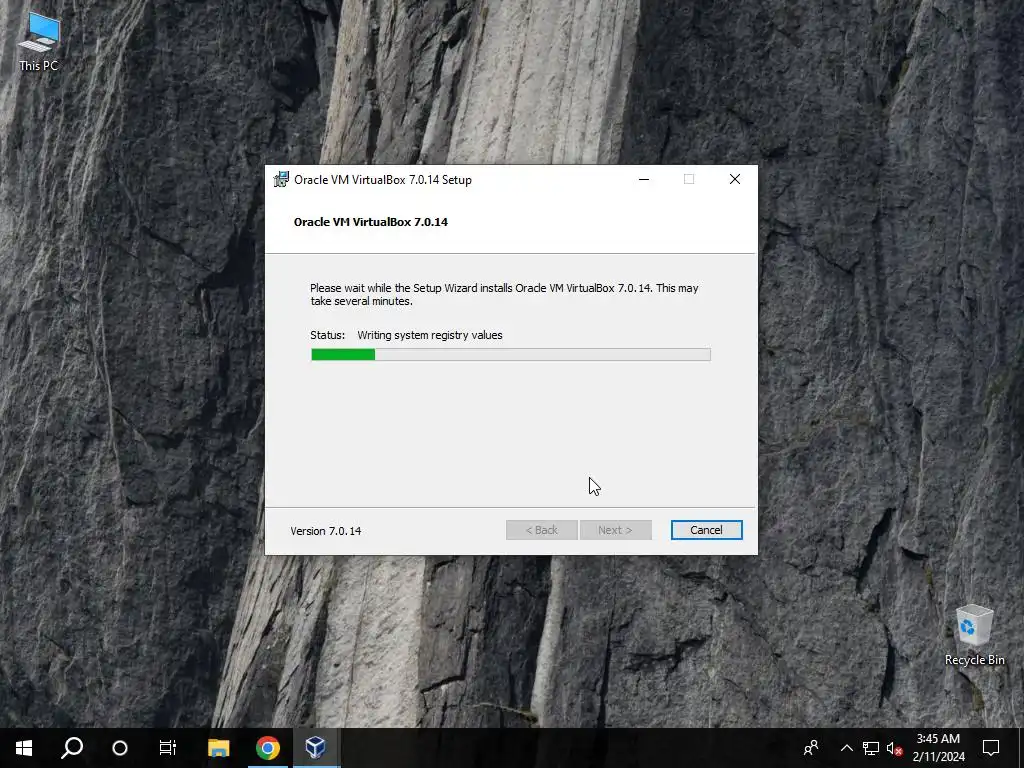The image size is (1024, 768).
Task: Minimize the VirtualBox Setup window
Action: [x=644, y=180]
